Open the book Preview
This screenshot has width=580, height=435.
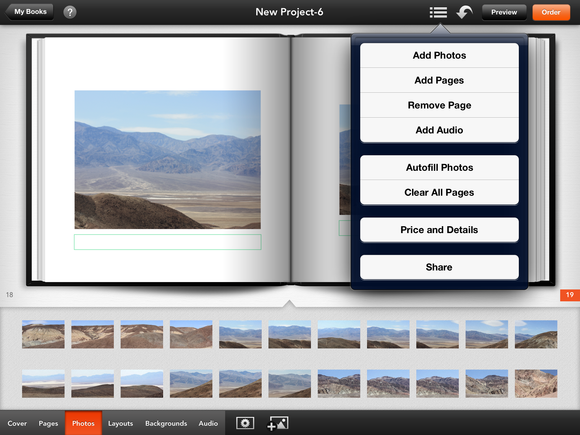point(504,12)
